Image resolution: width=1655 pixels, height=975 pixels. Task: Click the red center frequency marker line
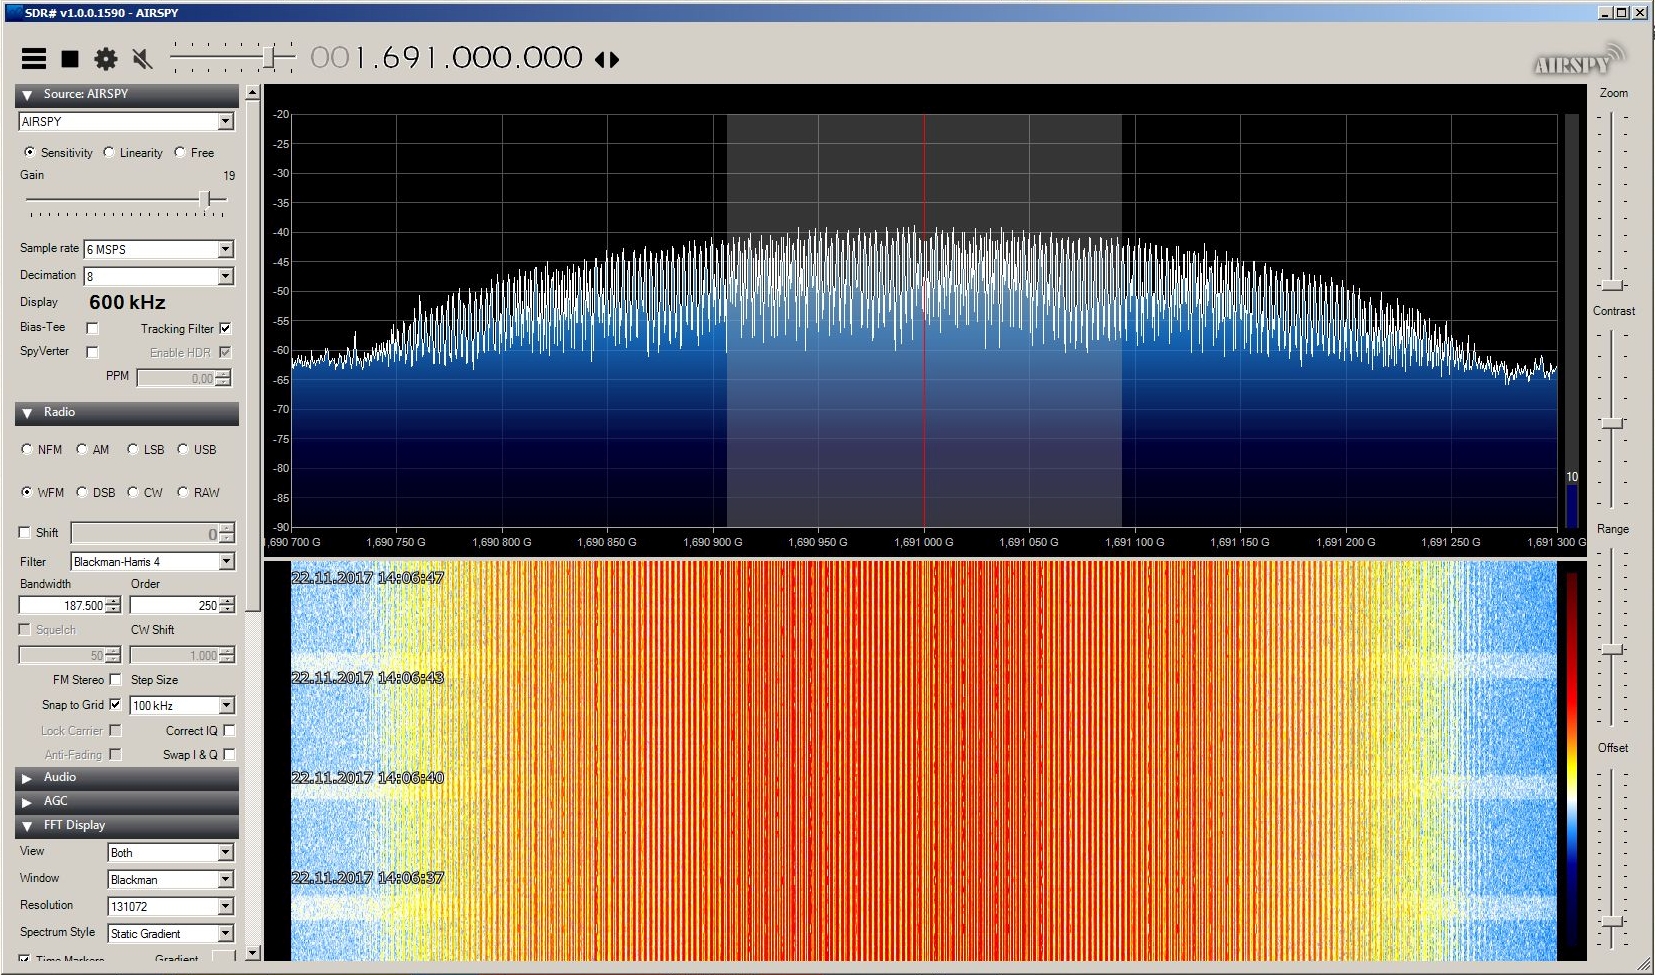point(924,320)
